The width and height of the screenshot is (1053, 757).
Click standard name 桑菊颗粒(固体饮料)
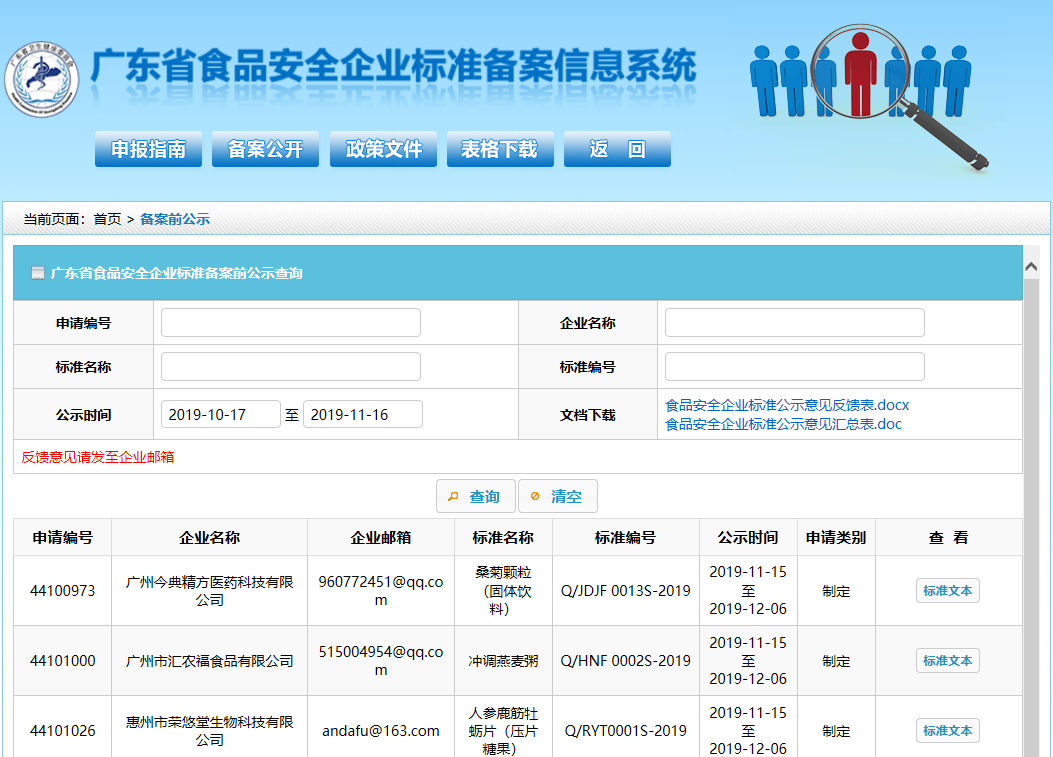[503, 591]
